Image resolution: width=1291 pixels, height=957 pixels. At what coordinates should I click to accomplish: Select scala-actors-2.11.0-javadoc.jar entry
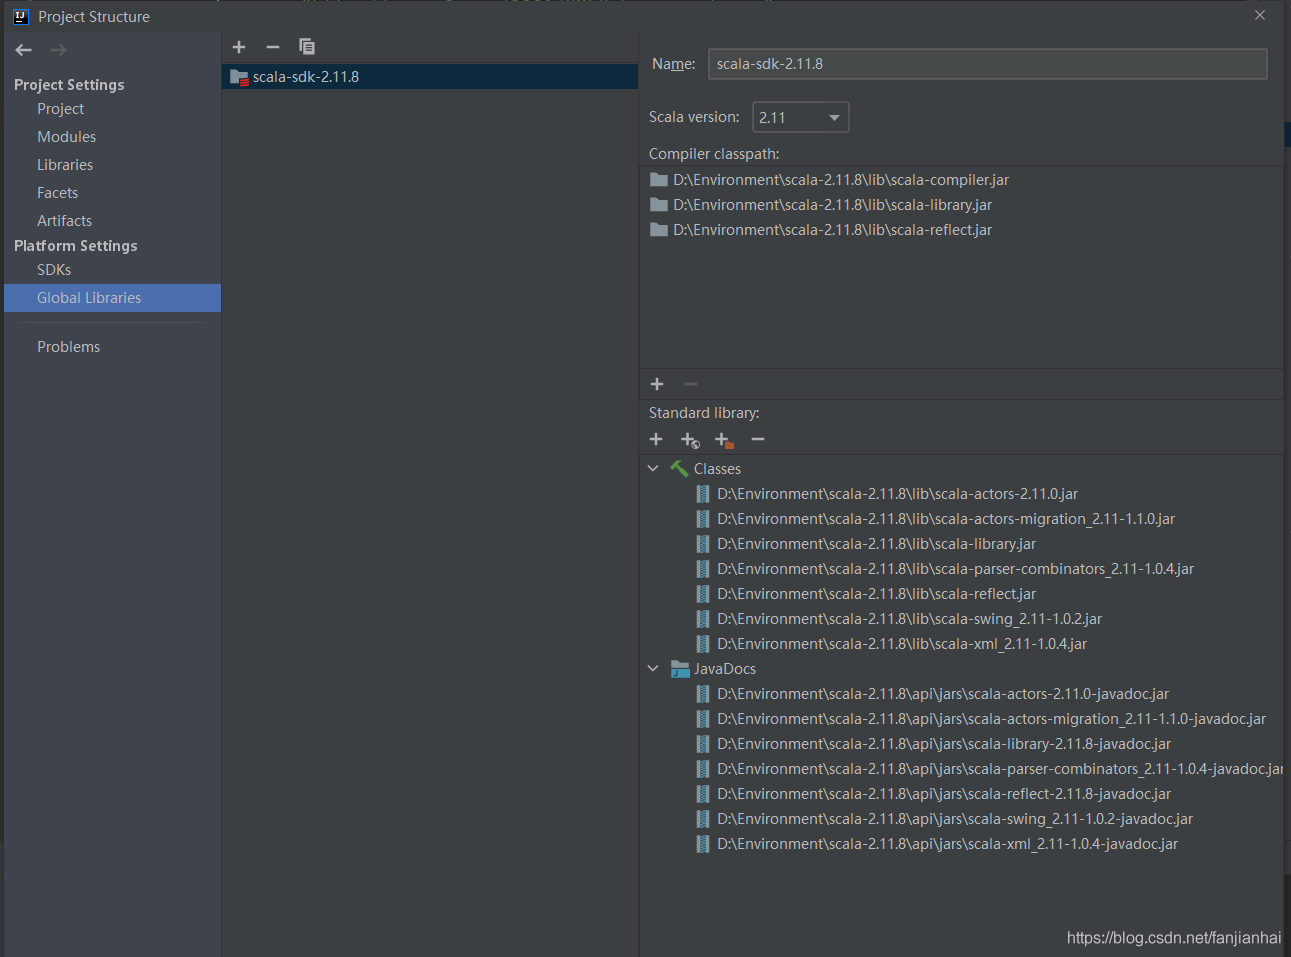coord(943,694)
